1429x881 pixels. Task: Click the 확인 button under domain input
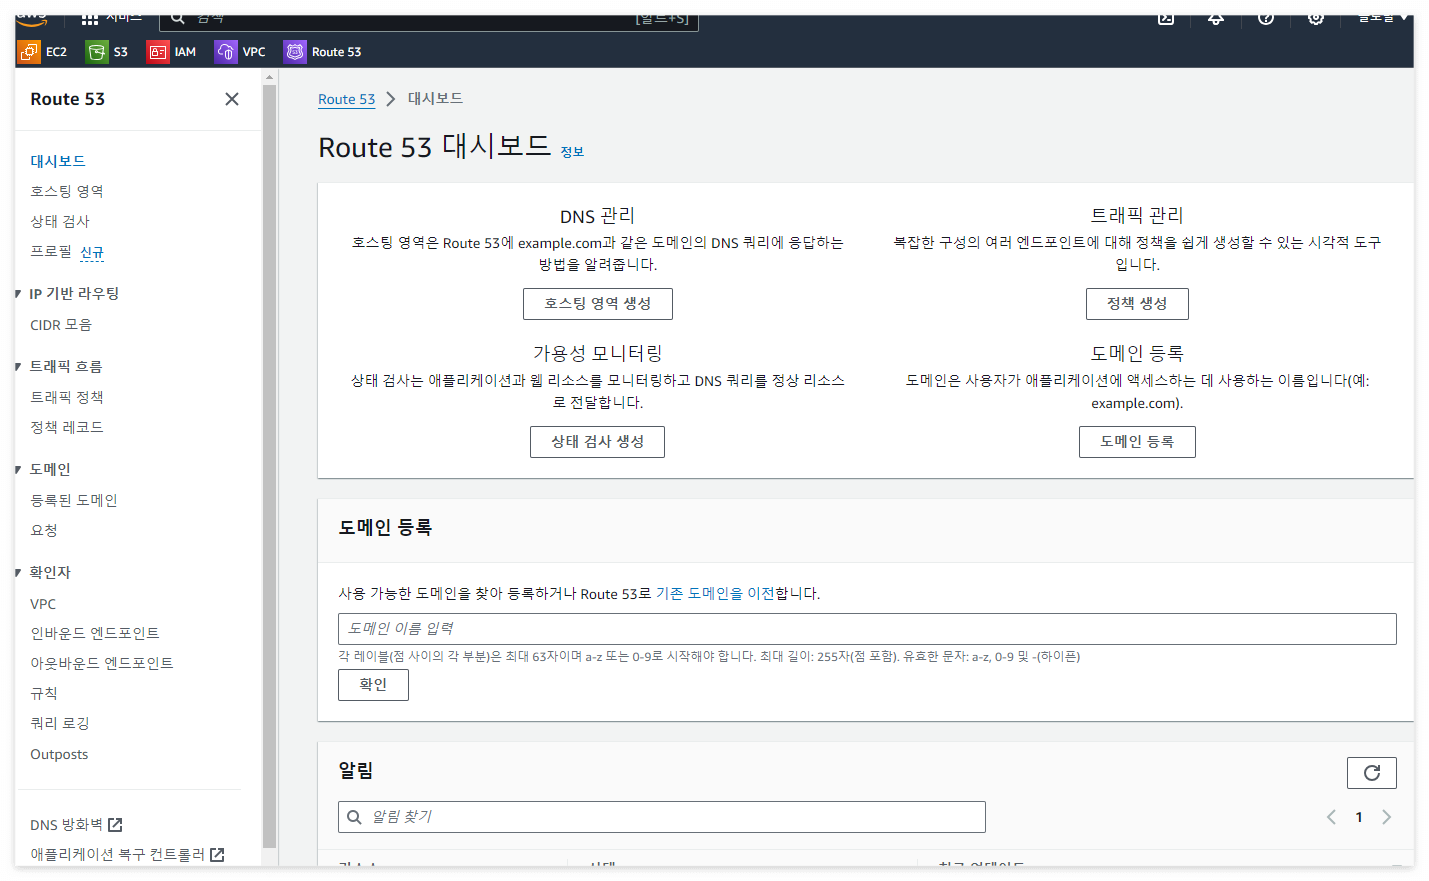[x=373, y=685]
